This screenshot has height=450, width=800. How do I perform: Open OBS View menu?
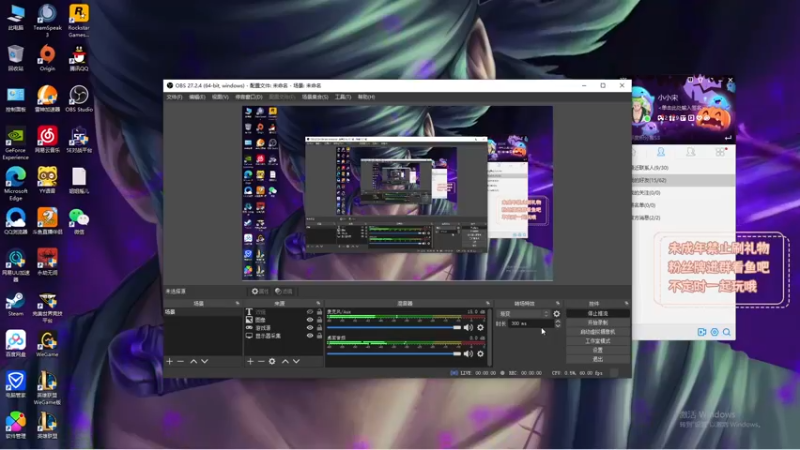point(220,97)
